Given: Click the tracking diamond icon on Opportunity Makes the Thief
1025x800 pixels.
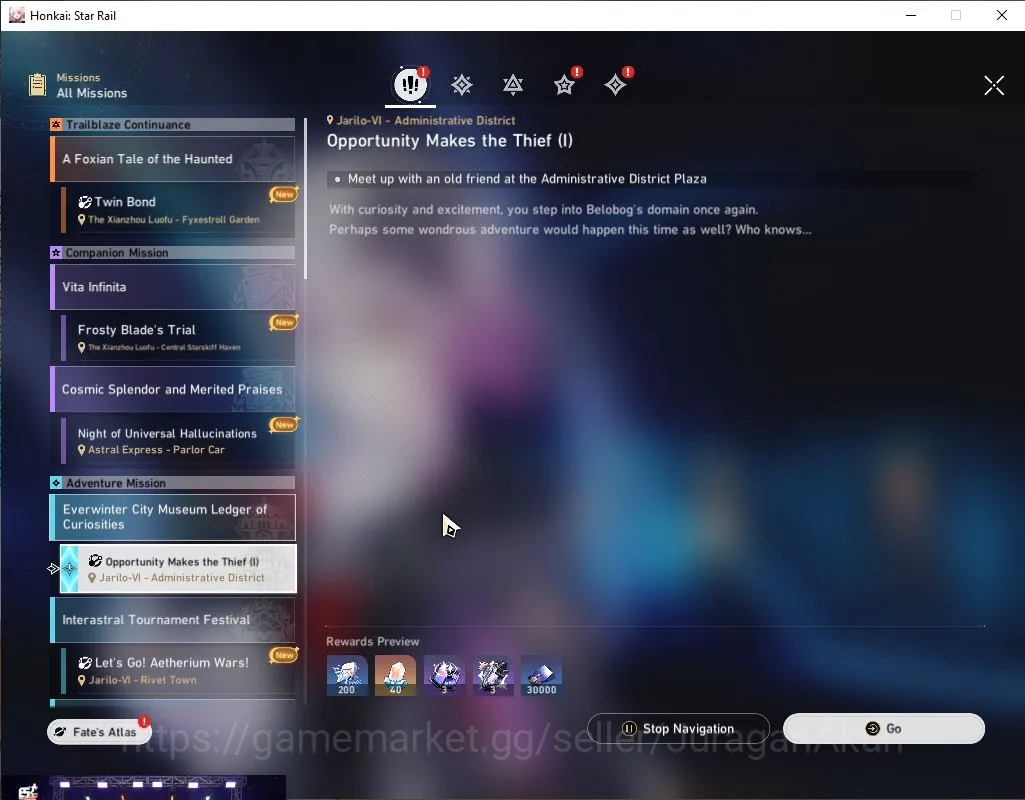Looking at the screenshot, I should click(69, 569).
